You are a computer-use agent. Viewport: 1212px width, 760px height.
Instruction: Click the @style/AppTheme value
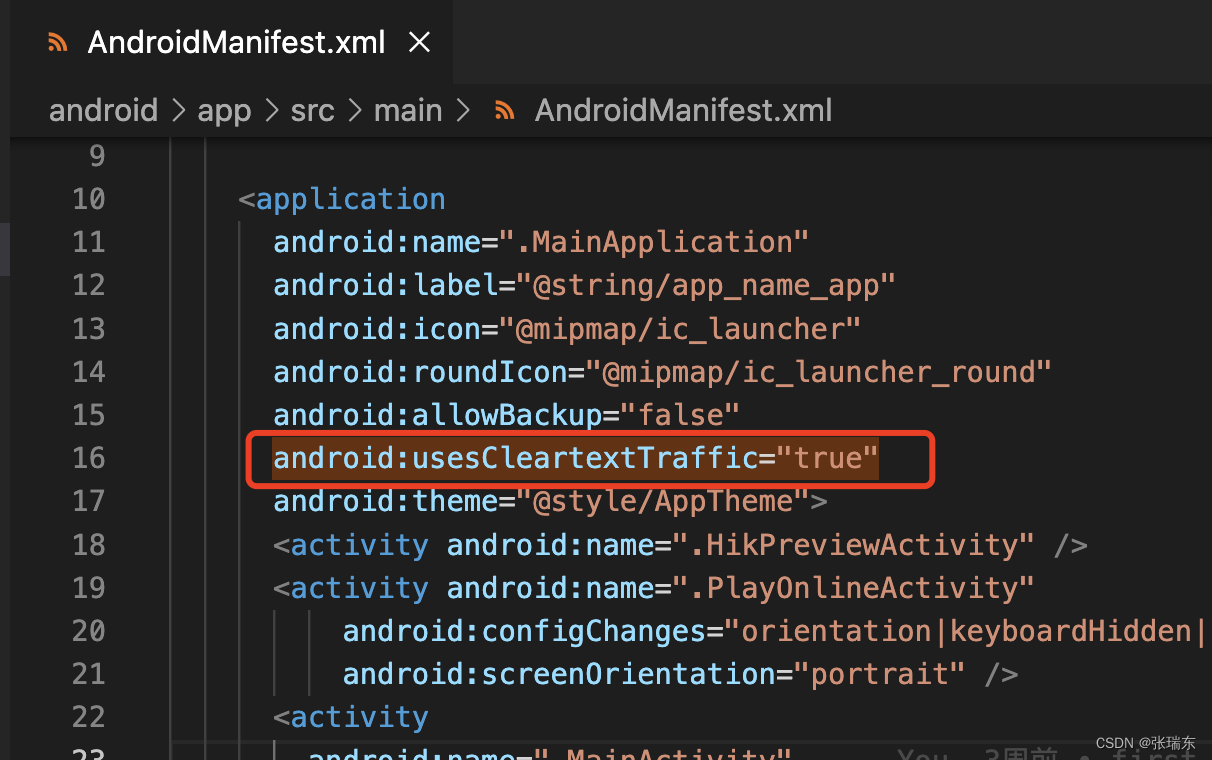pyautogui.click(x=662, y=500)
